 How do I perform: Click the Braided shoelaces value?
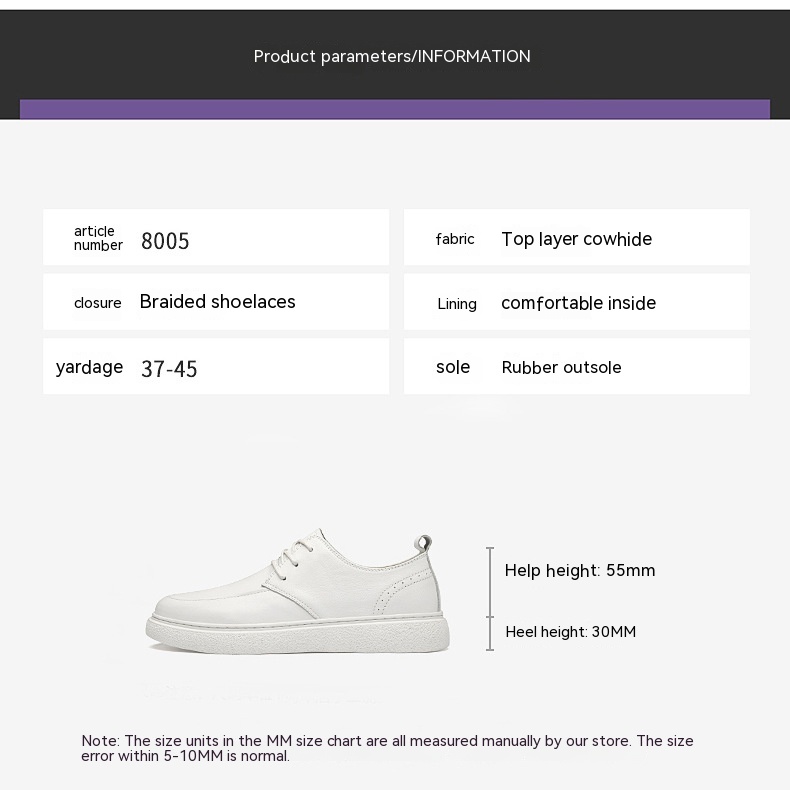(217, 302)
